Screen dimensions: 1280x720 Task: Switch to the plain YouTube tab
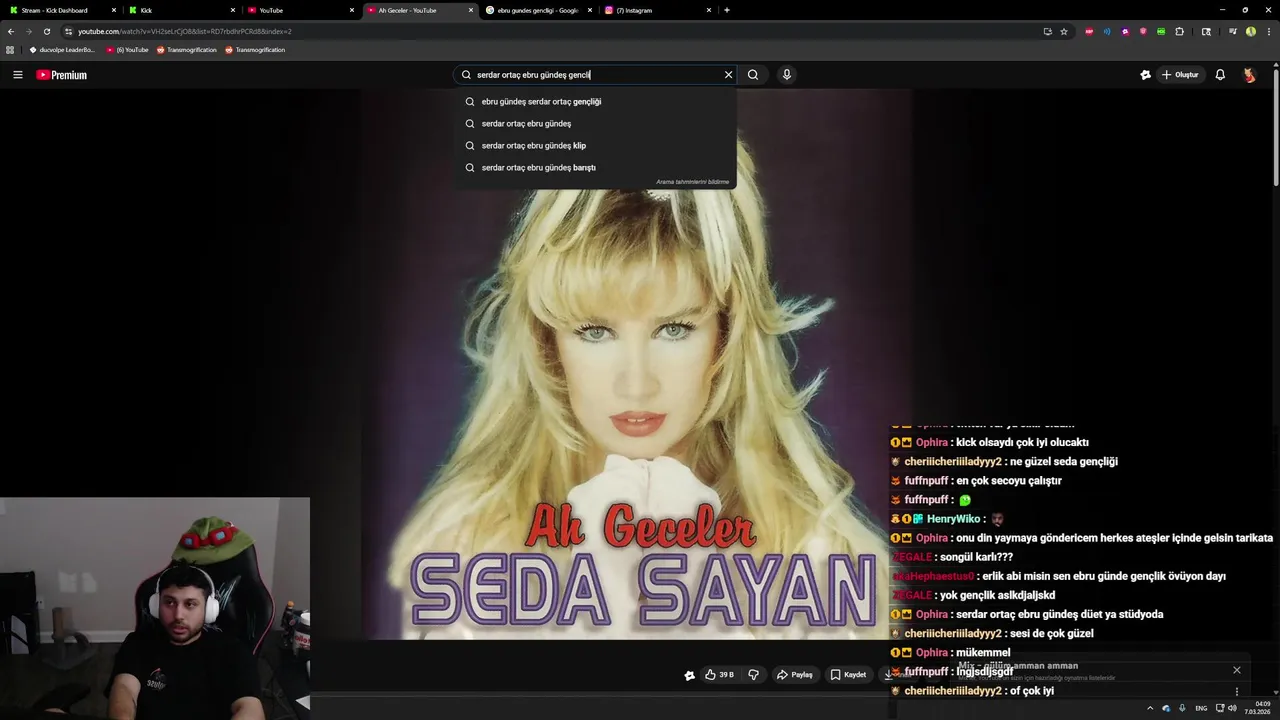click(x=300, y=10)
